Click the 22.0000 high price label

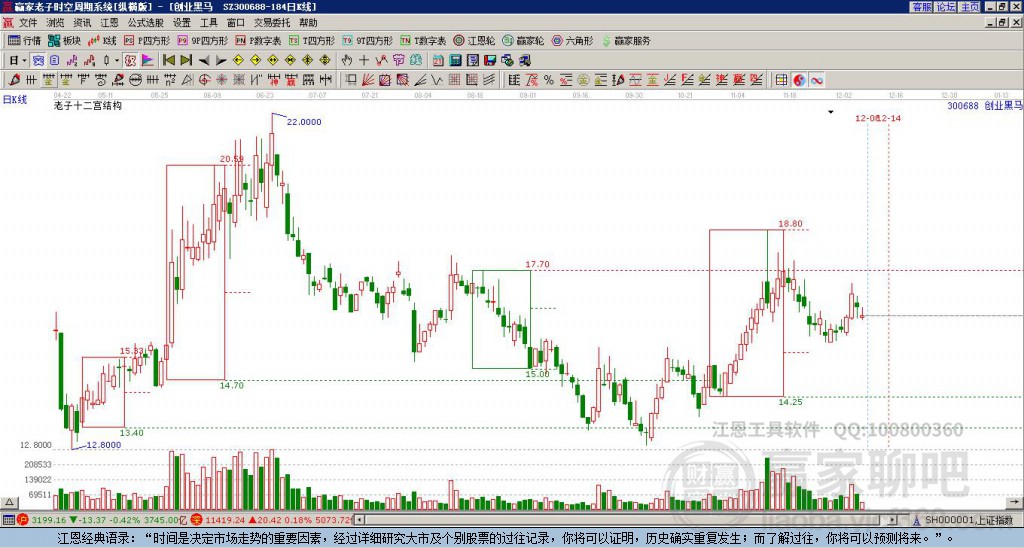[x=304, y=121]
